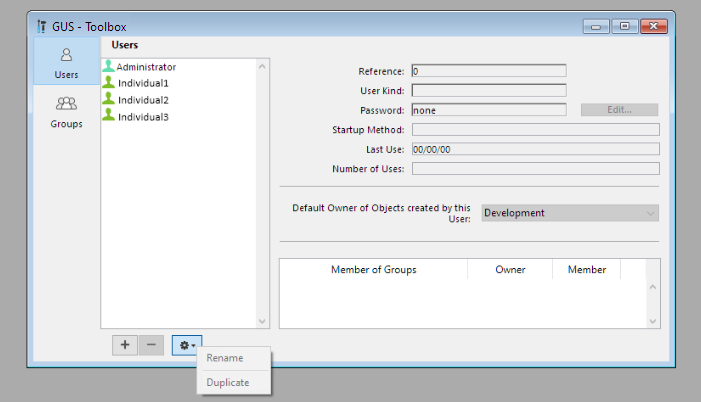Click groups table scroll down arrow
701x402 pixels.
(653, 321)
